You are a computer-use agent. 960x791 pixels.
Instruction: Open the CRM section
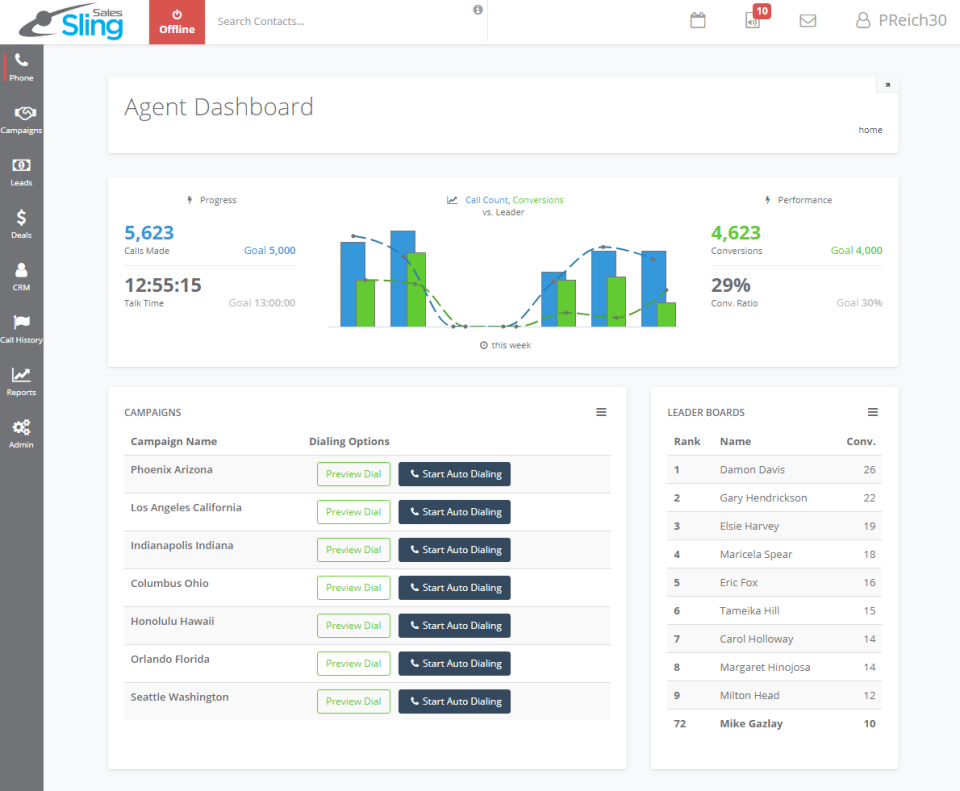21,276
